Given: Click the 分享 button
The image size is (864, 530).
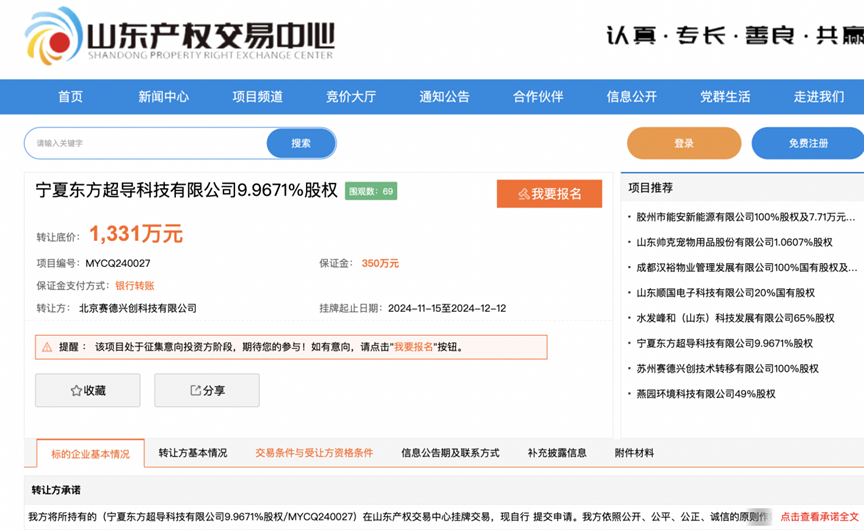Looking at the screenshot, I should (x=207, y=391).
